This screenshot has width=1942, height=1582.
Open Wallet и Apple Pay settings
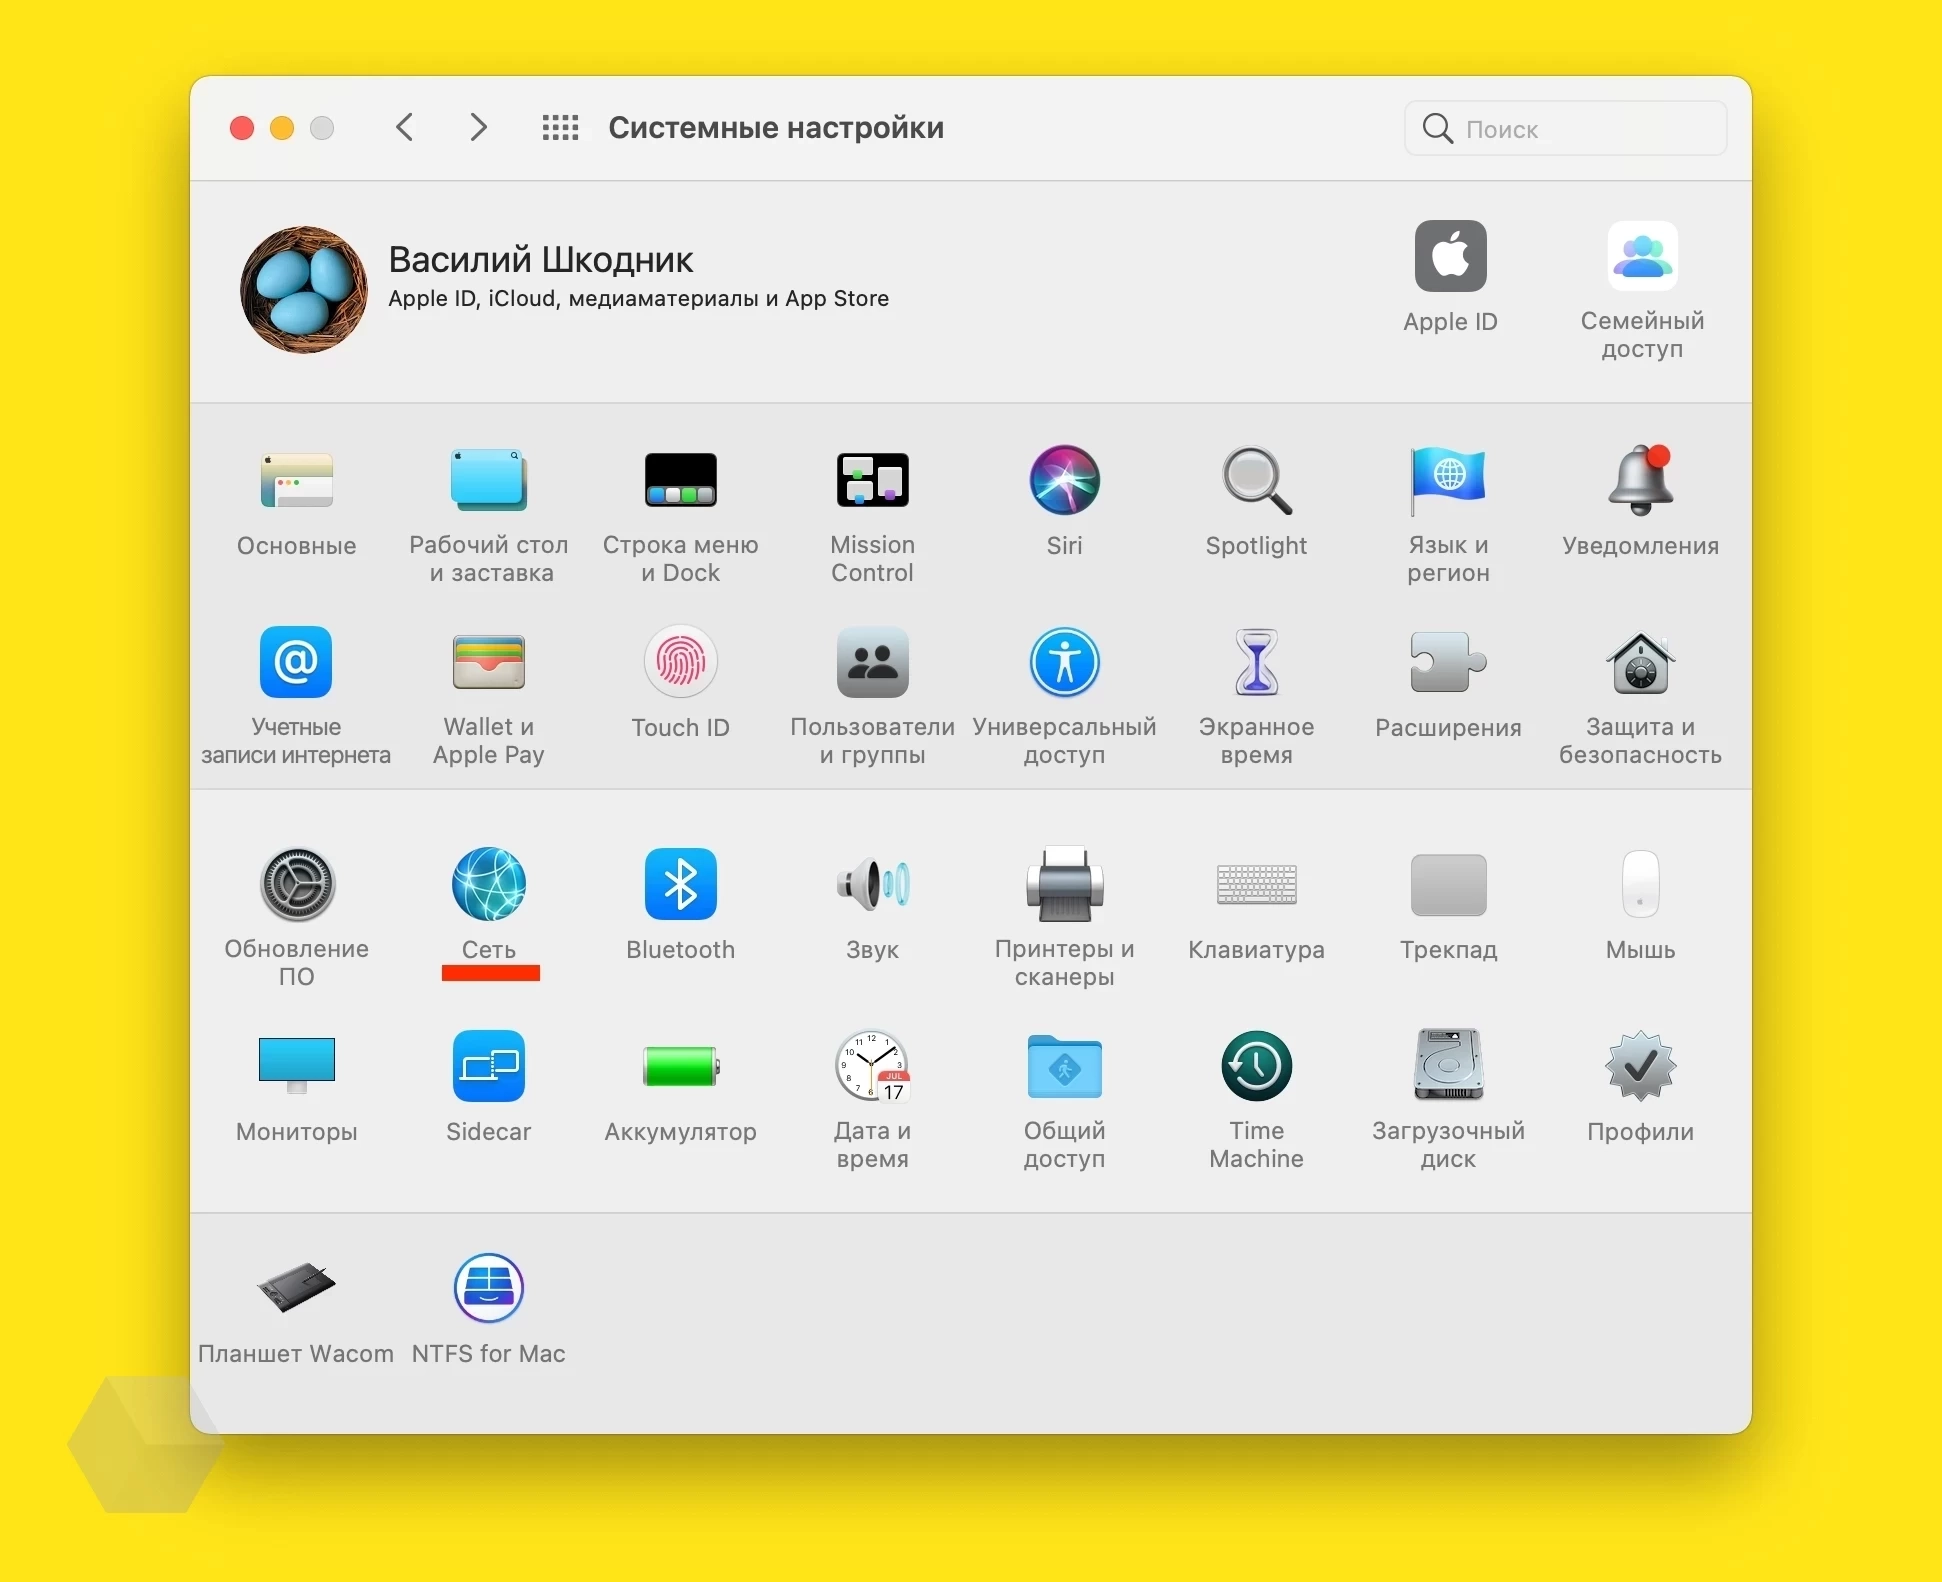coord(488,662)
